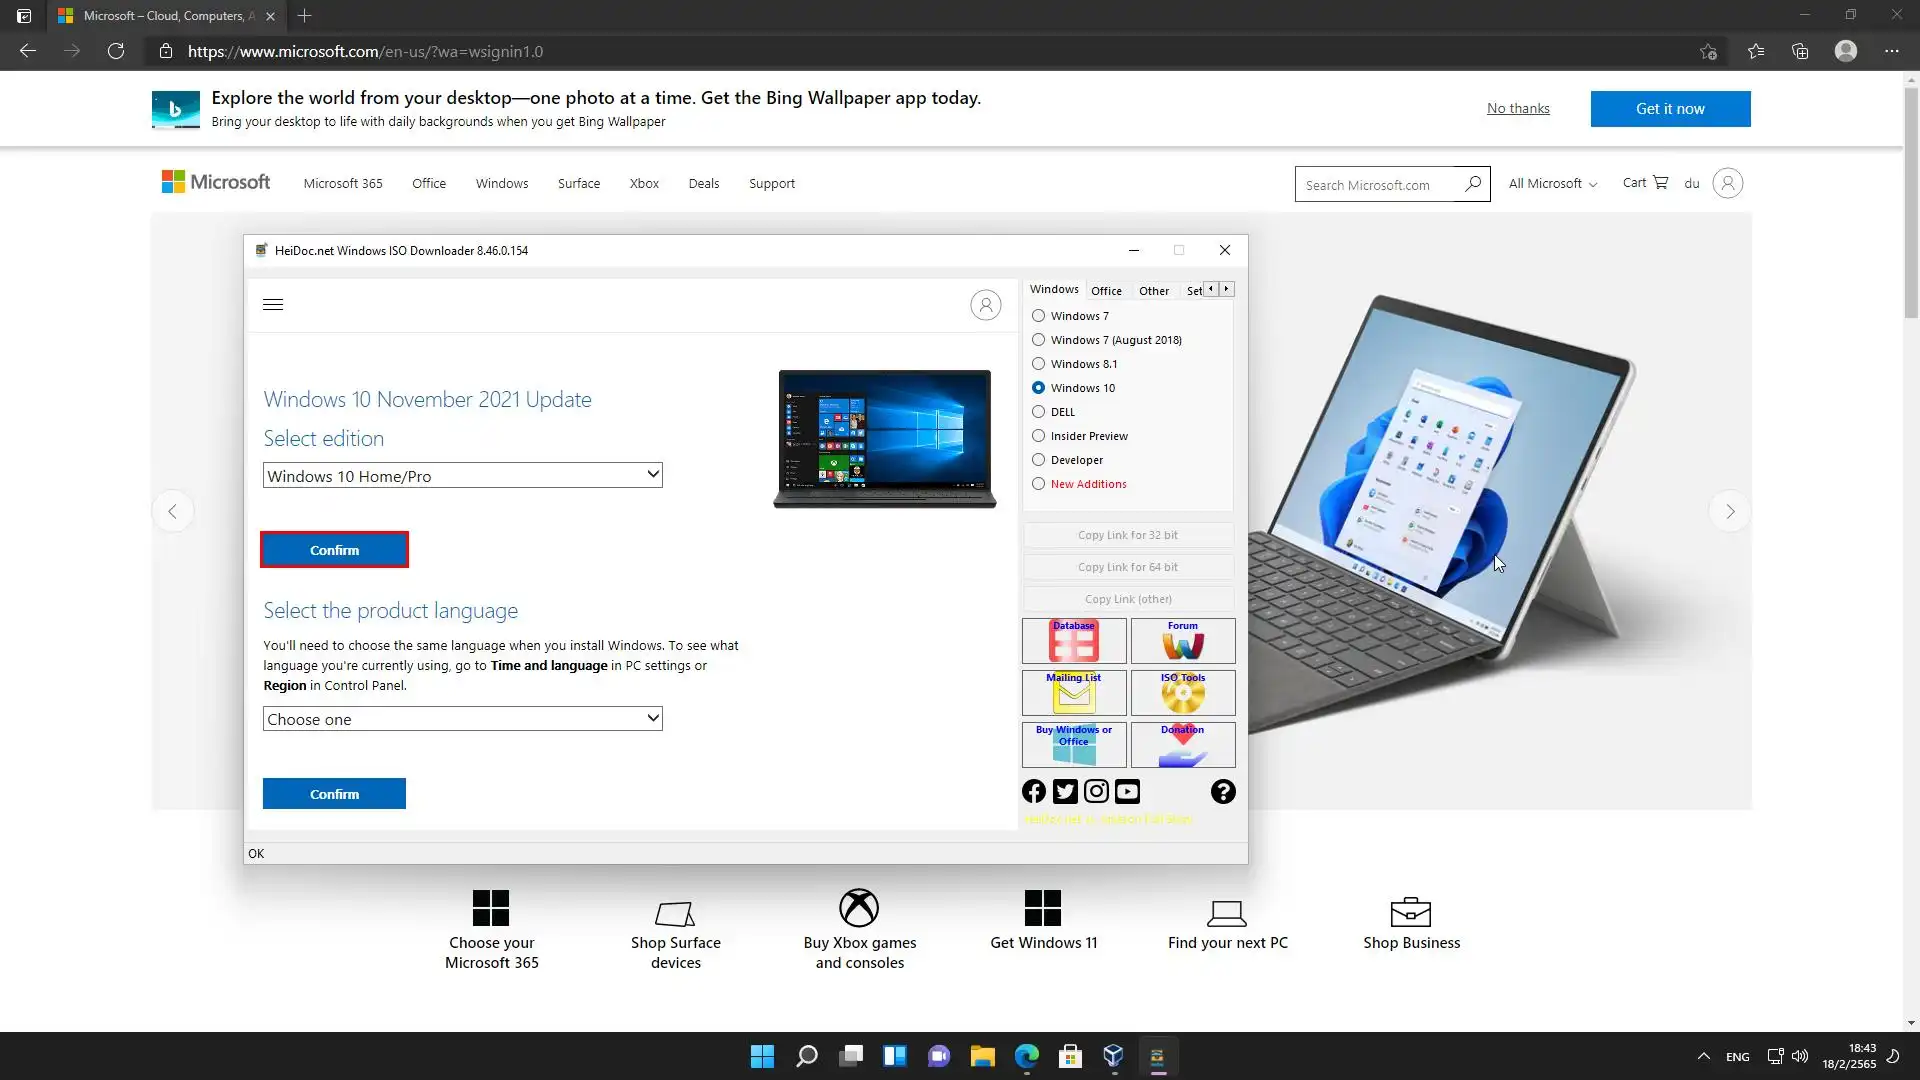Click the Search Microsoft.com input field

pyautogui.click(x=1378, y=185)
